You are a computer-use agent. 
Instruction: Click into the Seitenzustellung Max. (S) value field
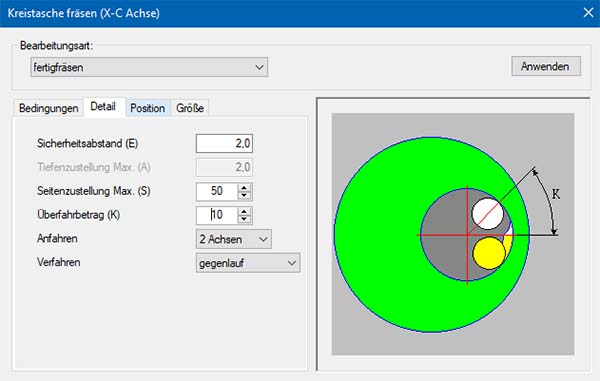[217, 192]
